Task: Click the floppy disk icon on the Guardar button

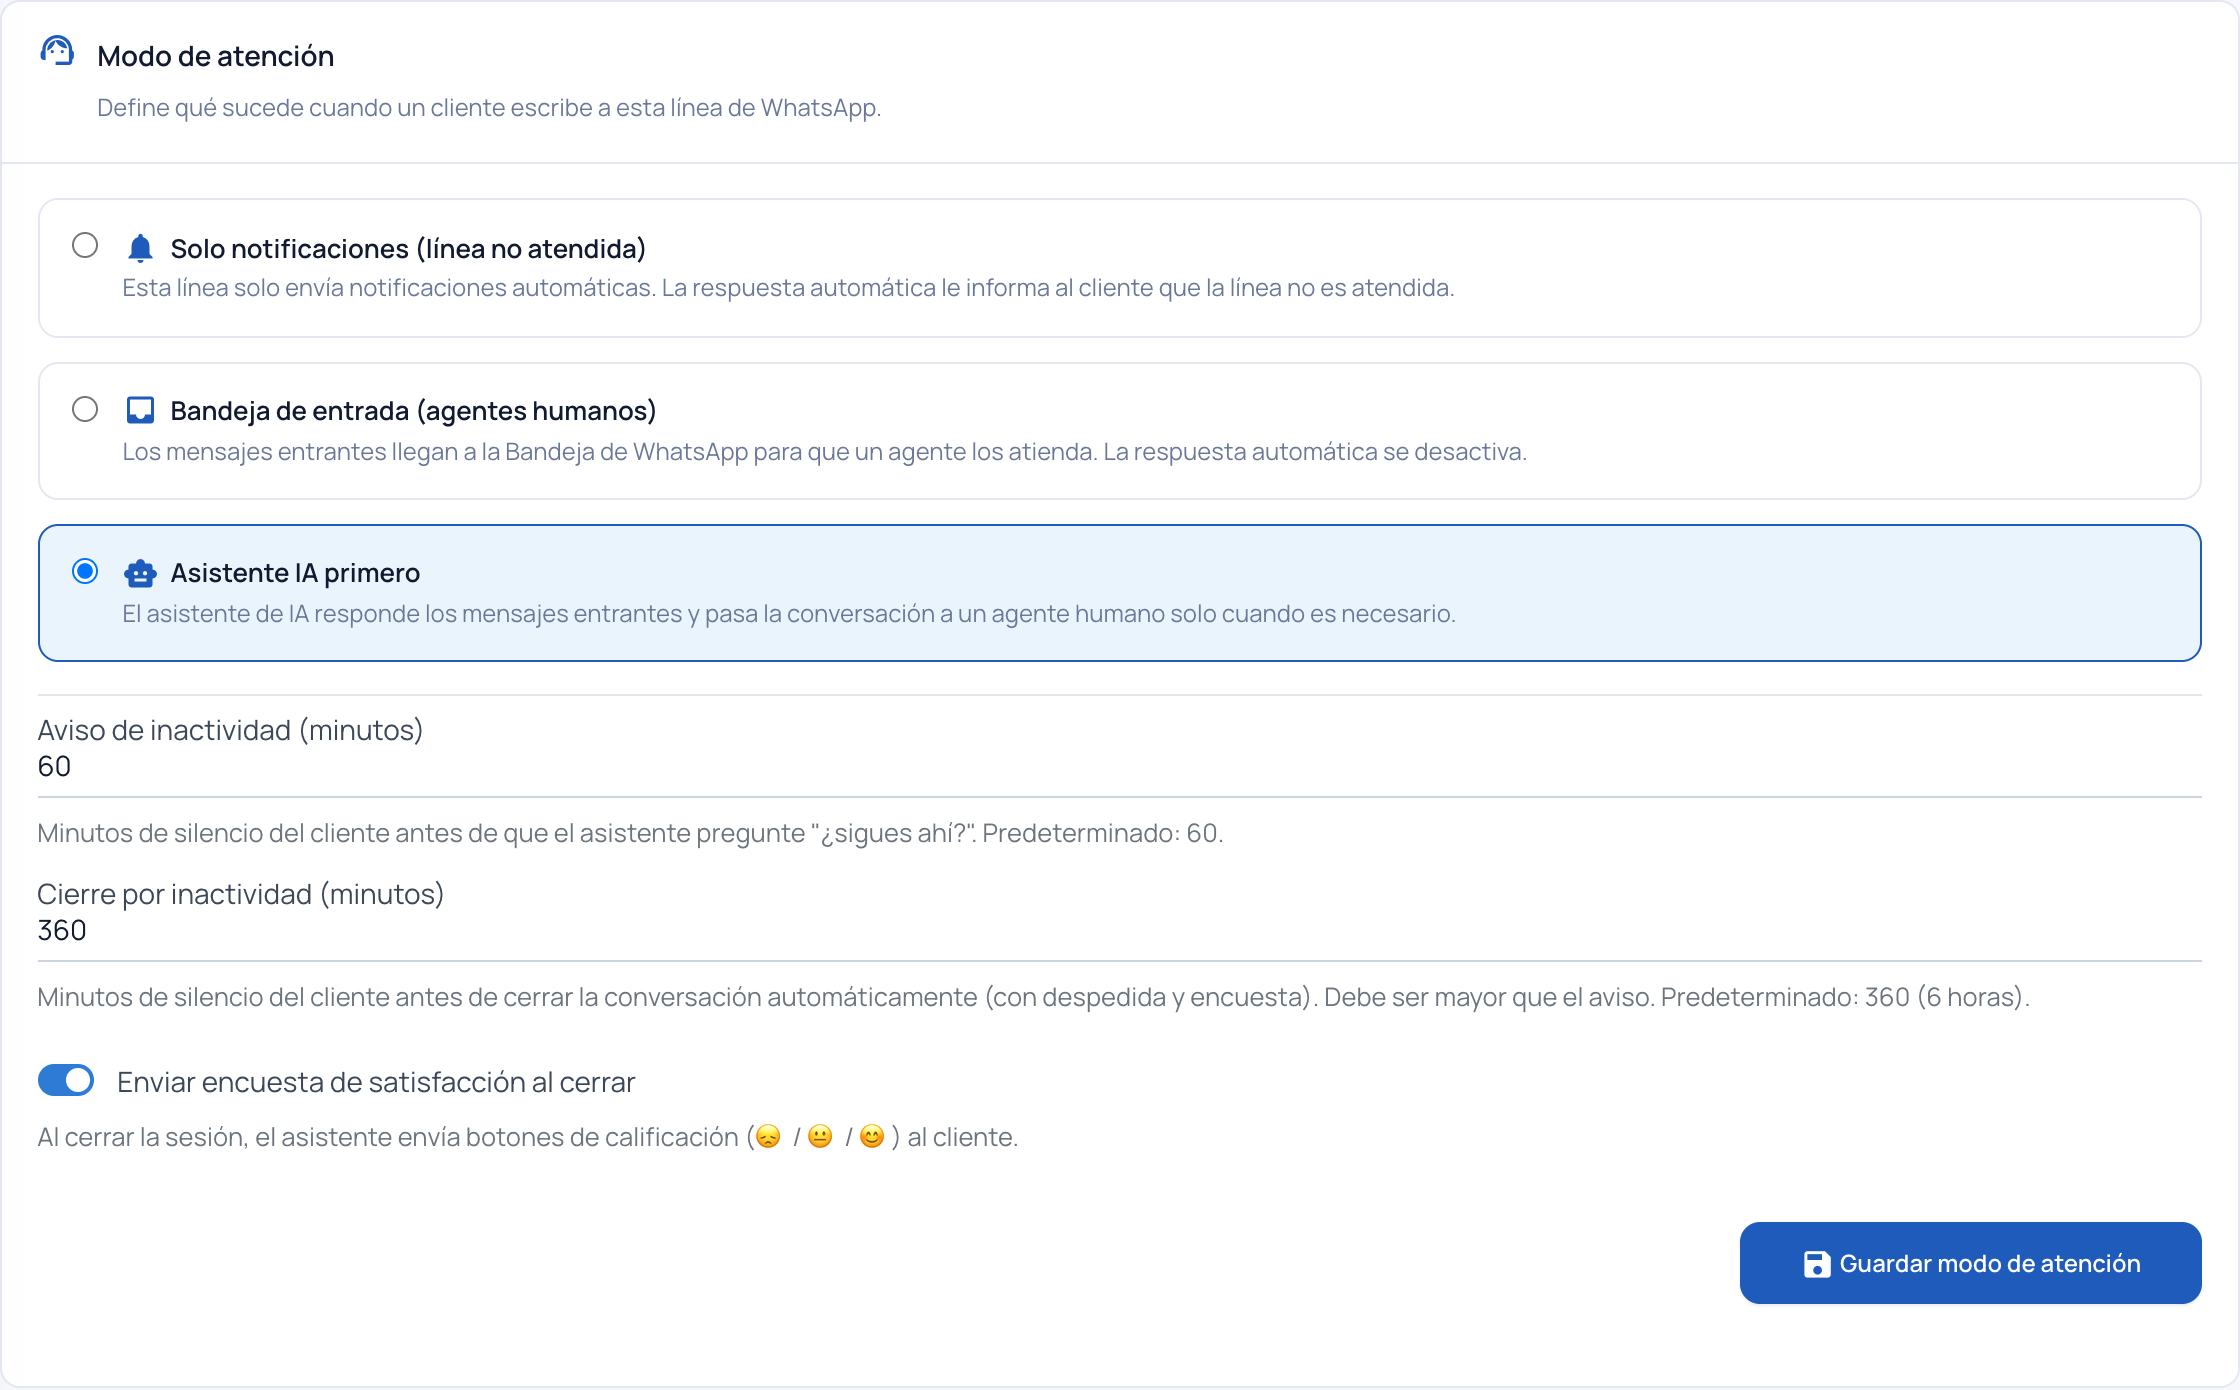Action: point(1817,1264)
